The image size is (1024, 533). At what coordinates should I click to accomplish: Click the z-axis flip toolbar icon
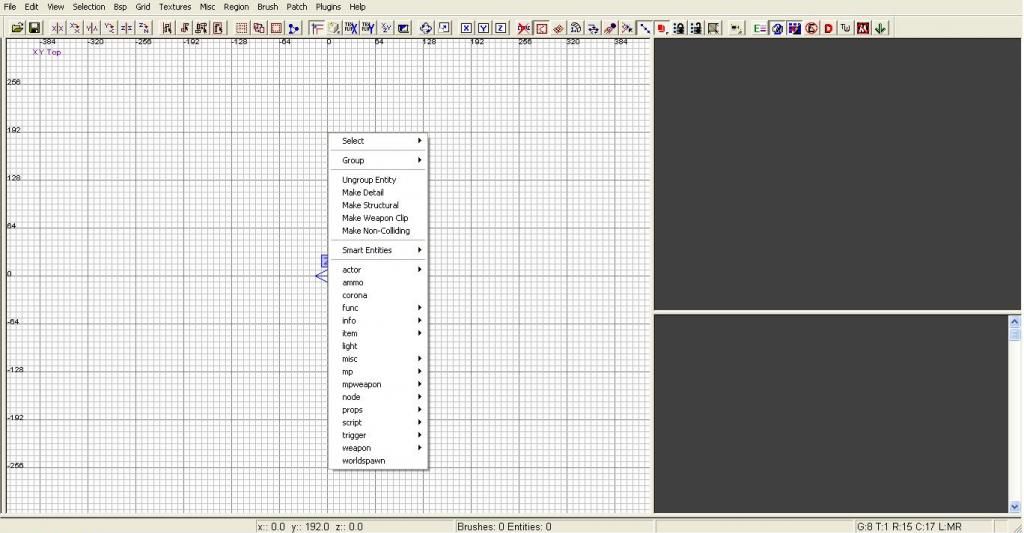(127, 28)
